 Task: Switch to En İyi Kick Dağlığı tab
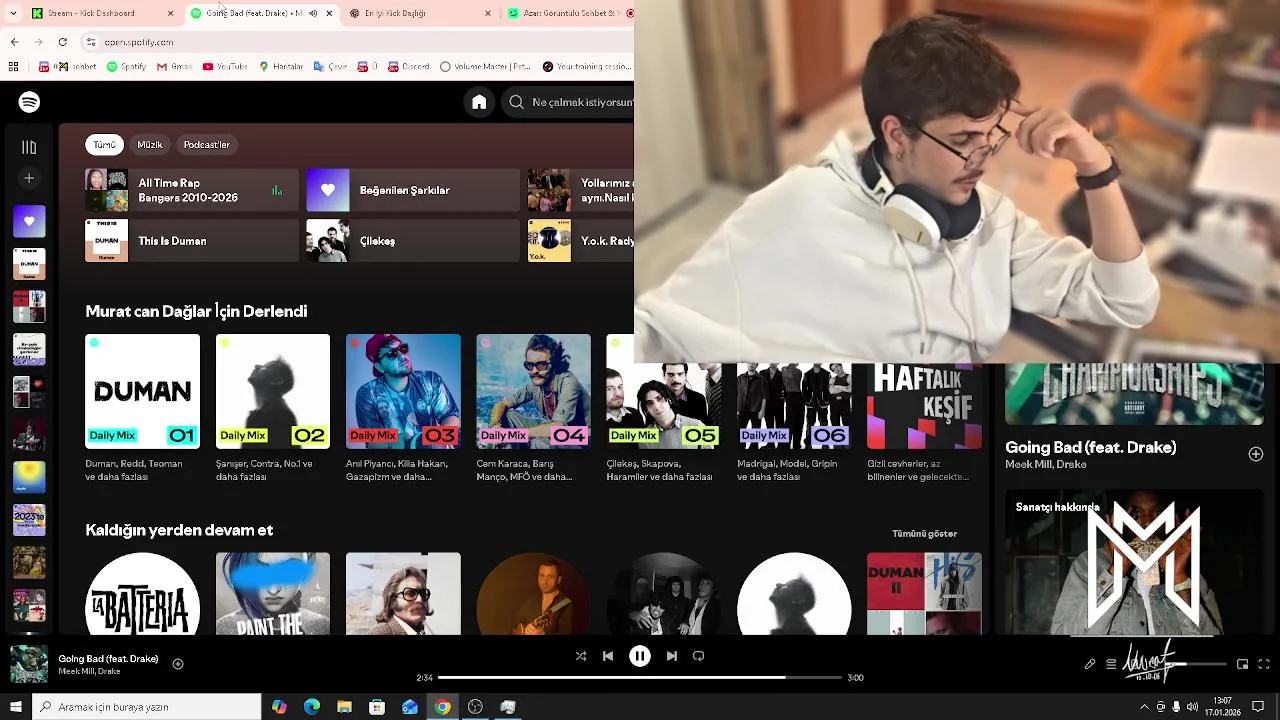pyautogui.click(x=420, y=13)
